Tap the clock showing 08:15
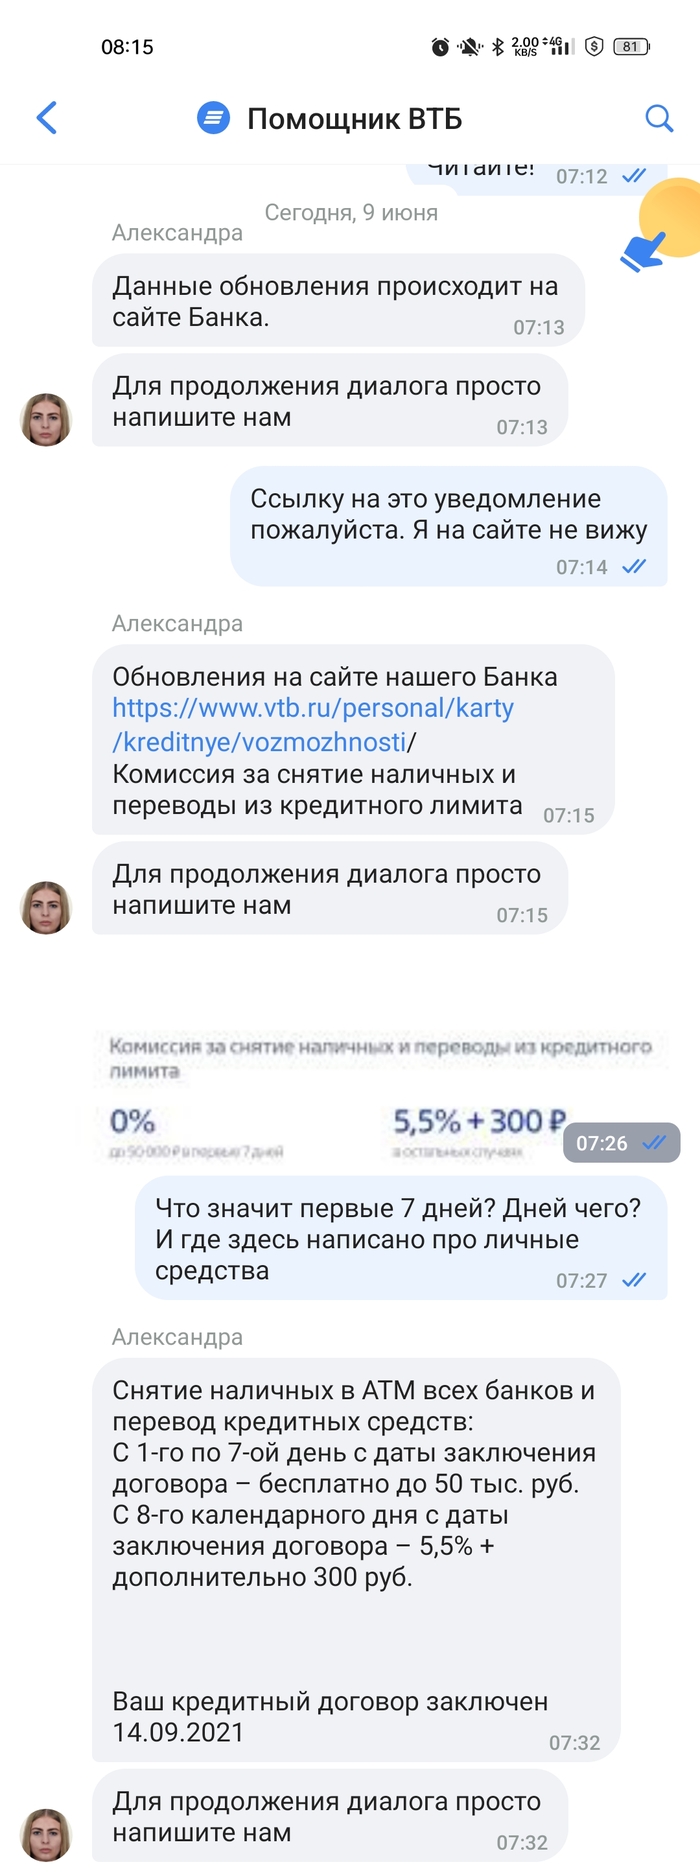Screen dimensions: 700x1873 click(x=127, y=47)
